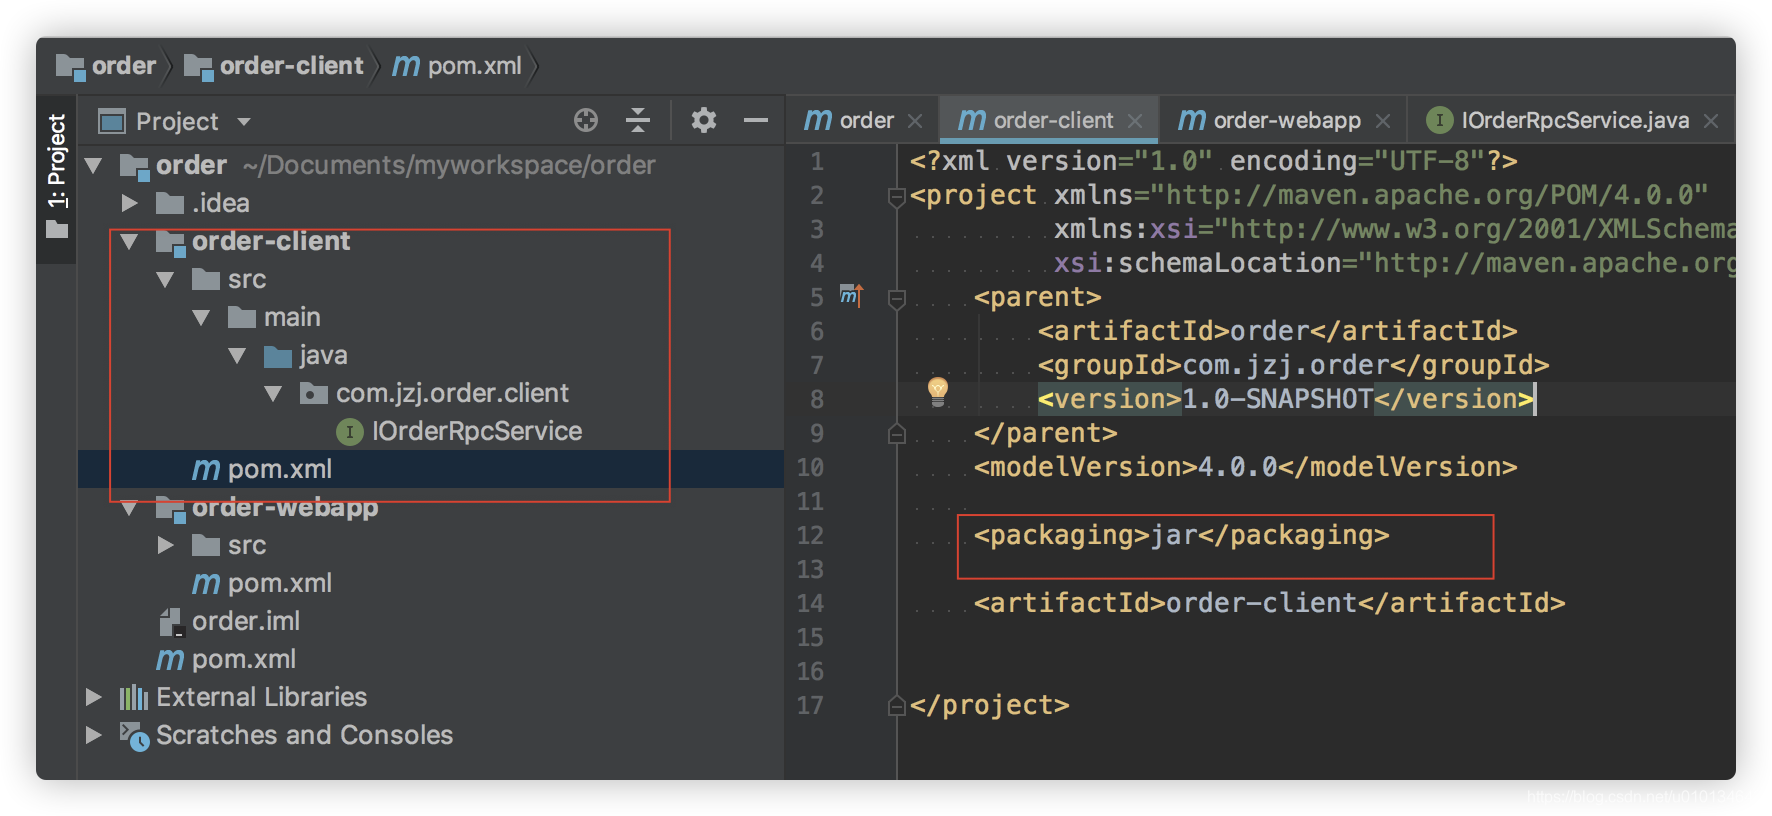The height and width of the screenshot is (816, 1772).
Task: Click line number 12 in the gutter
Action: tap(810, 535)
